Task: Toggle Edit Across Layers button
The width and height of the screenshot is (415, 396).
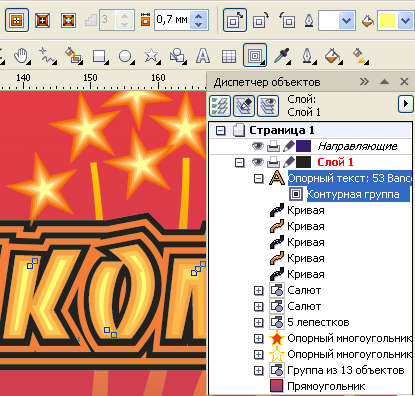Action: coord(244,106)
